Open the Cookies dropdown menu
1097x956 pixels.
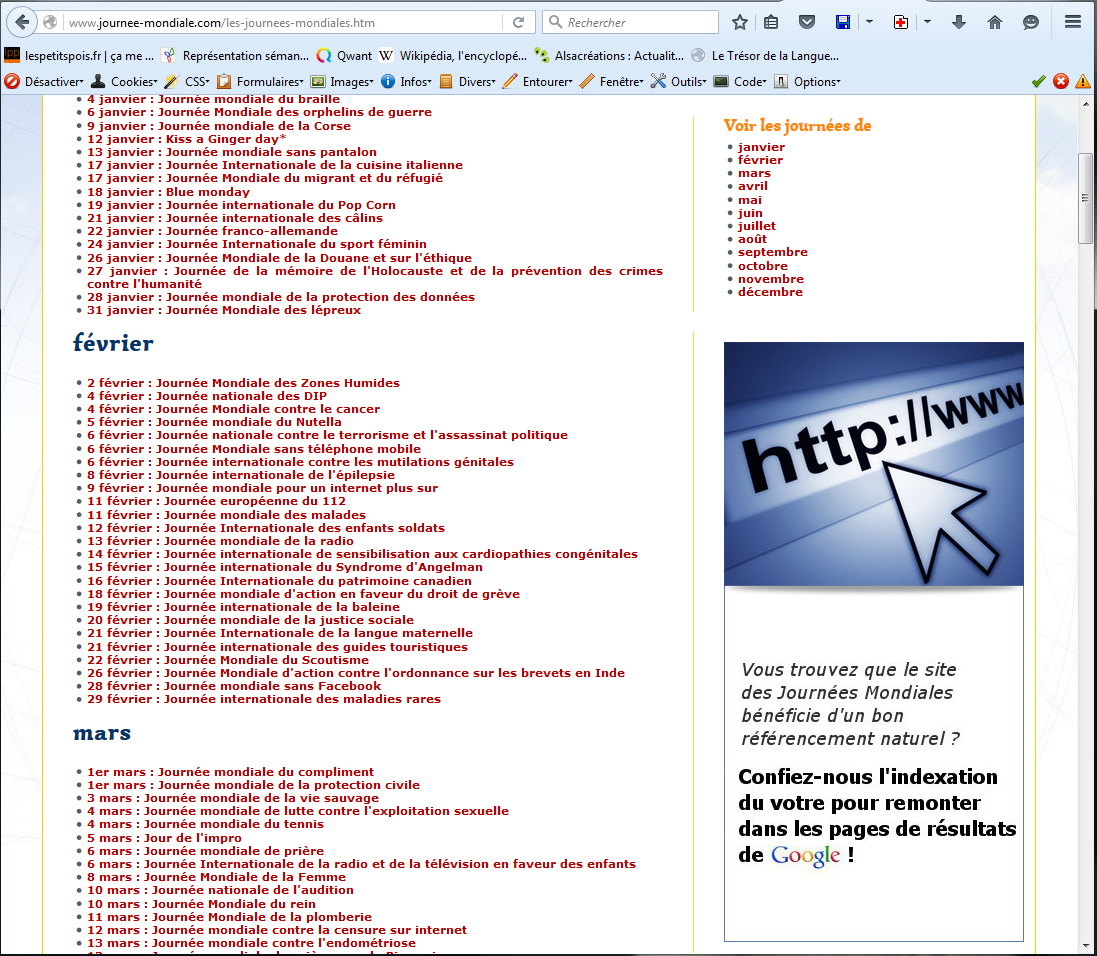point(125,82)
